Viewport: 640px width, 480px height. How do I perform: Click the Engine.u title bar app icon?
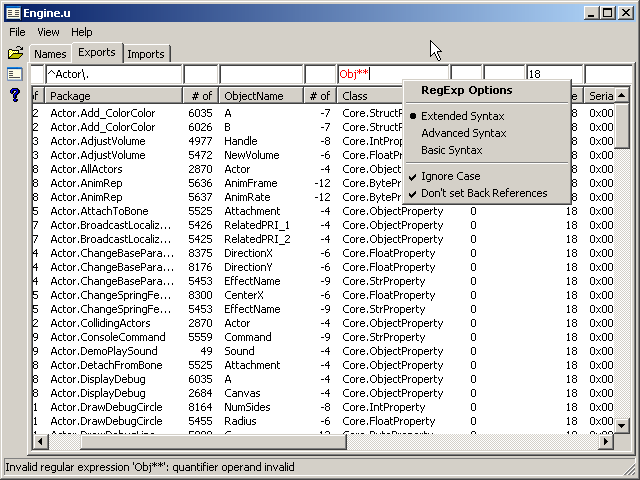click(x=13, y=13)
